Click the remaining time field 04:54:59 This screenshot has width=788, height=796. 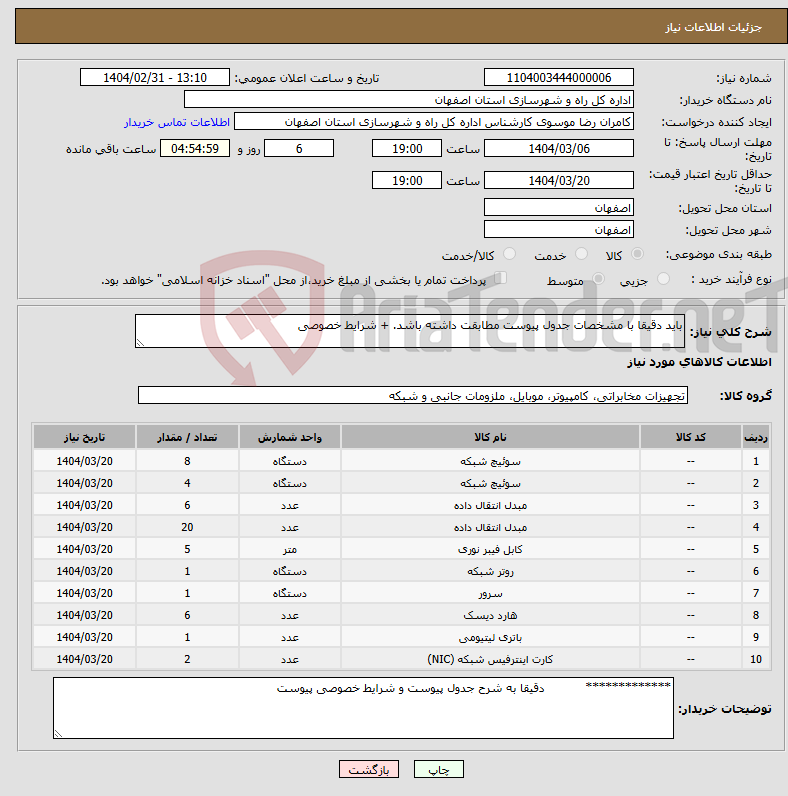(195, 148)
